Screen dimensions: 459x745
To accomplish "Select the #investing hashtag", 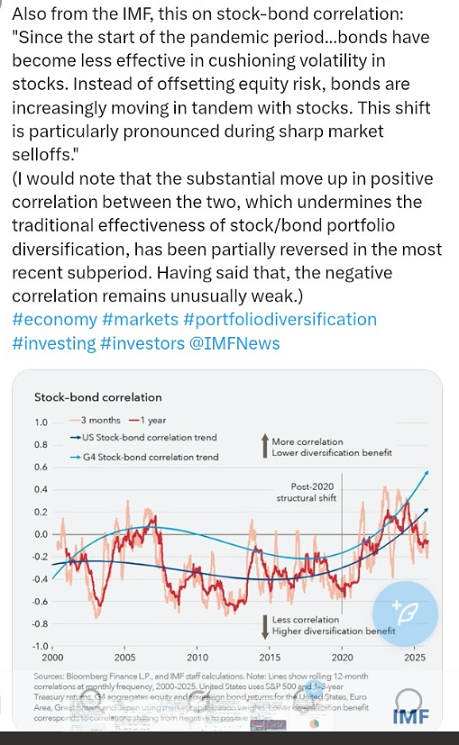I will pyautogui.click(x=54, y=343).
